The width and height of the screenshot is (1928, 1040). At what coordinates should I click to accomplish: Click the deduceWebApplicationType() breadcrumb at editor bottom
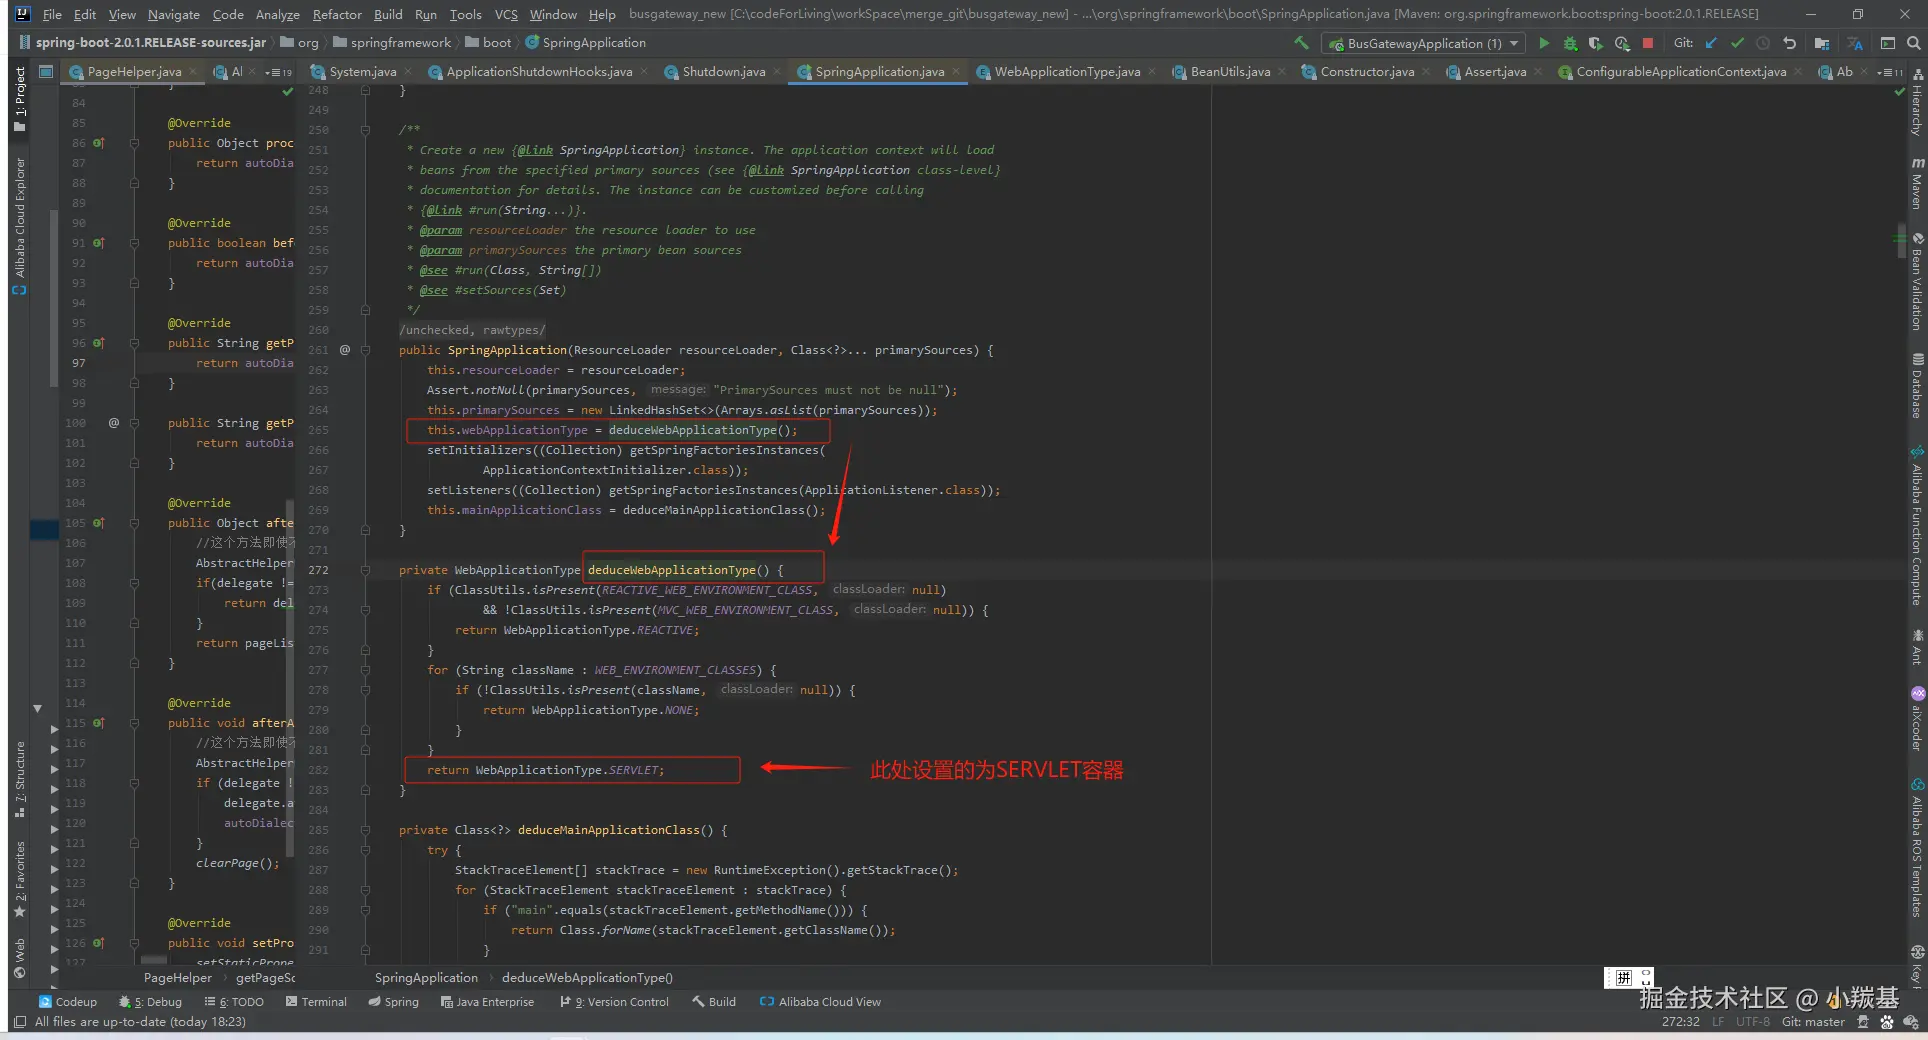click(587, 978)
